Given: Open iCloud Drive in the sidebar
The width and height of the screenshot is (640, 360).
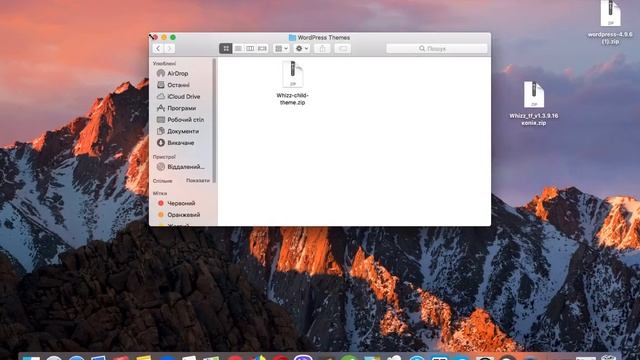Looking at the screenshot, I should point(182,96).
